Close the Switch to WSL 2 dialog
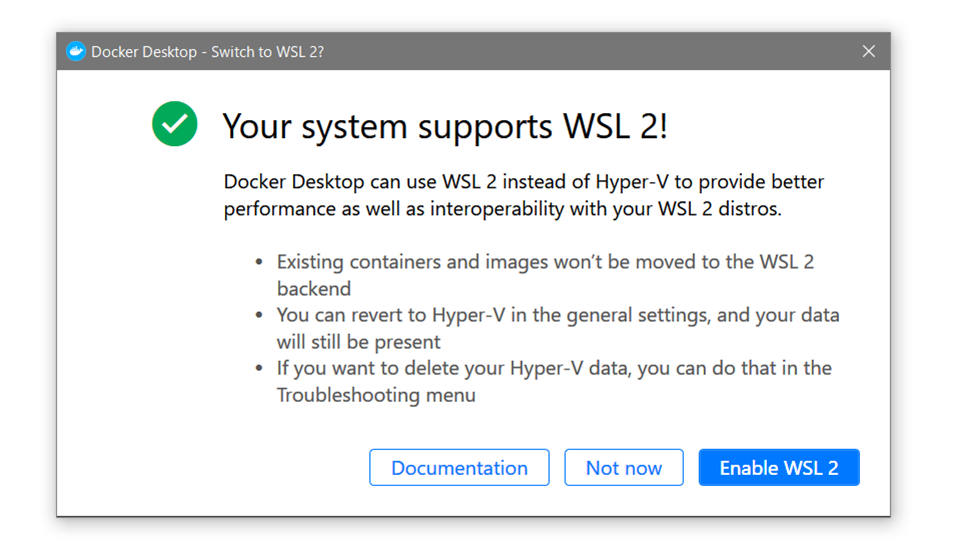 click(868, 52)
